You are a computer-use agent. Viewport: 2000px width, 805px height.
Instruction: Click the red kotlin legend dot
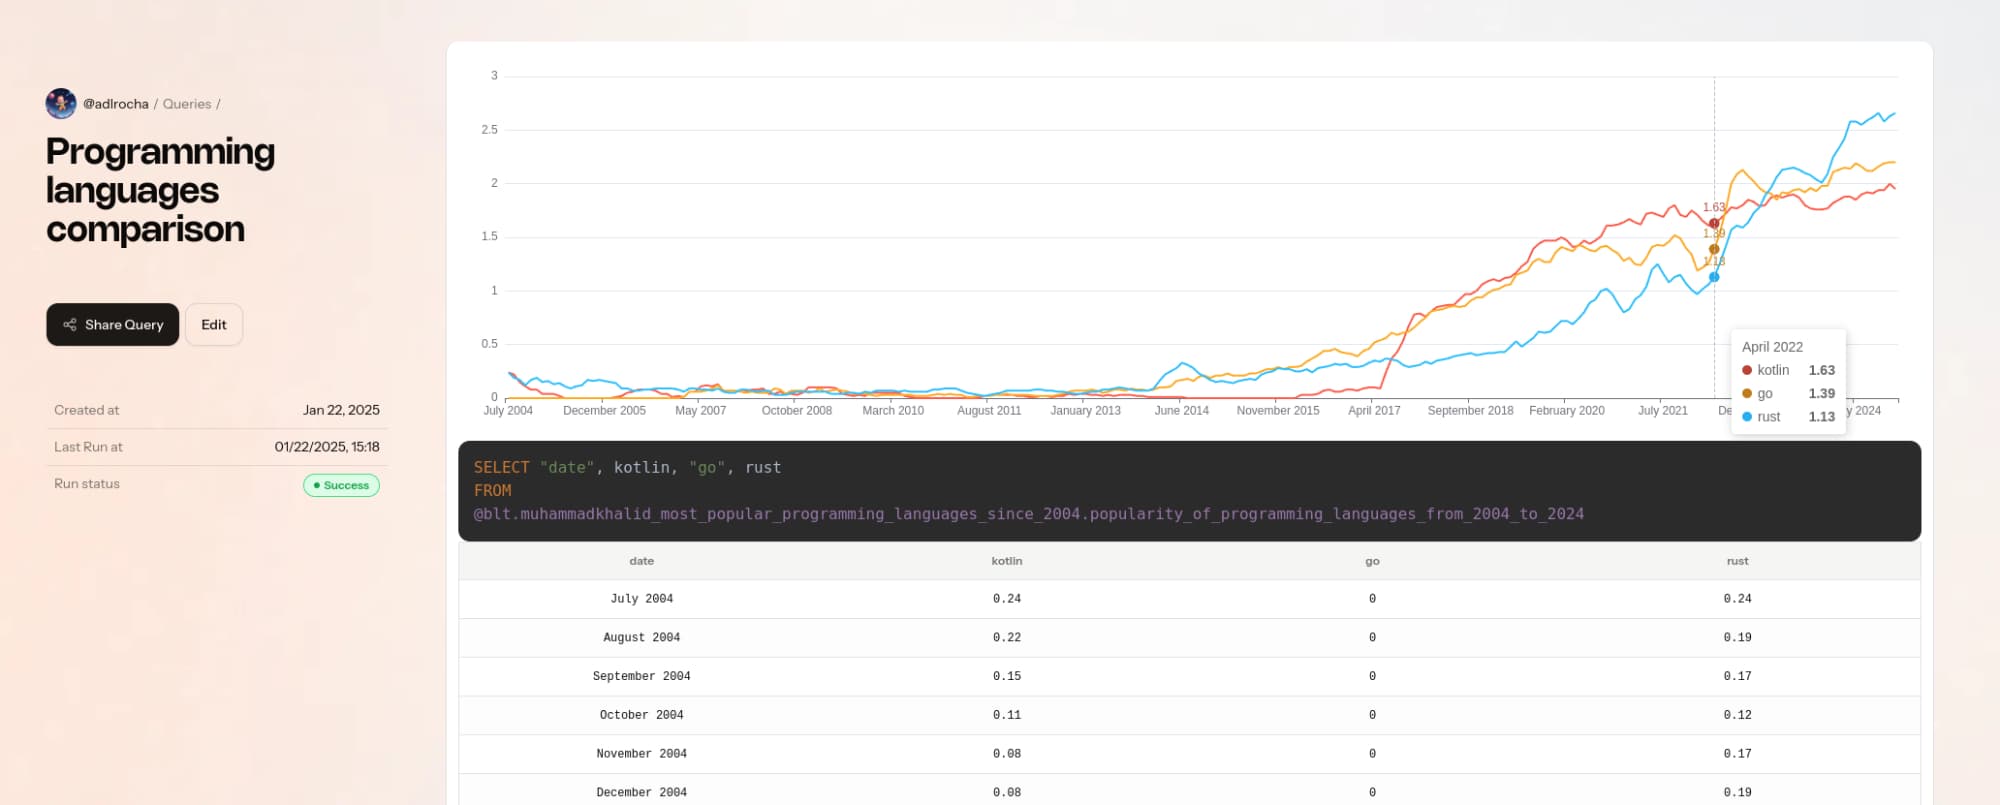(x=1747, y=370)
